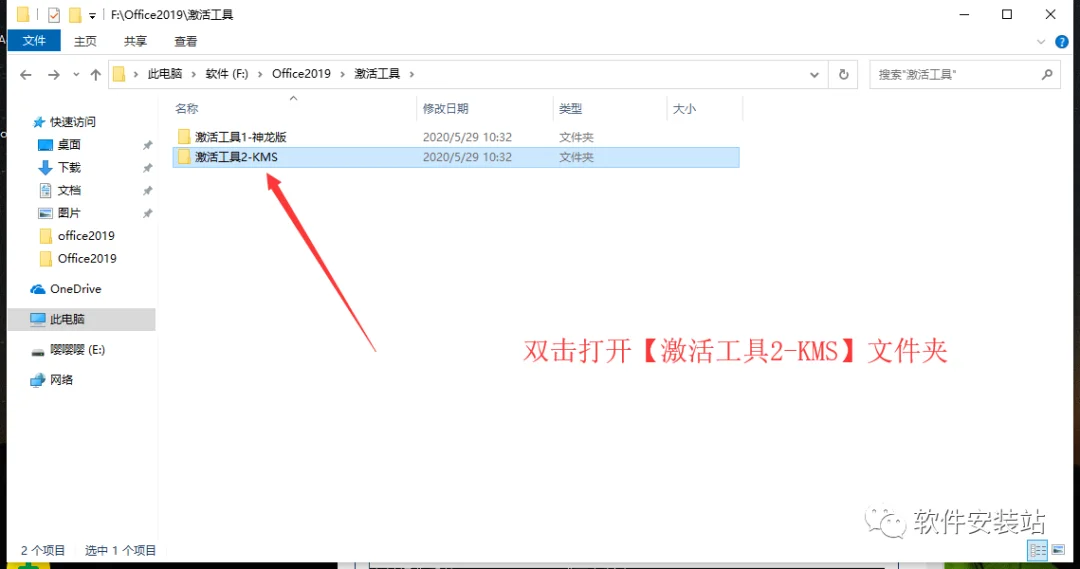Viewport: 1080px width, 569px height.
Task: Open the 文件 ribbon tab
Action: [34, 41]
